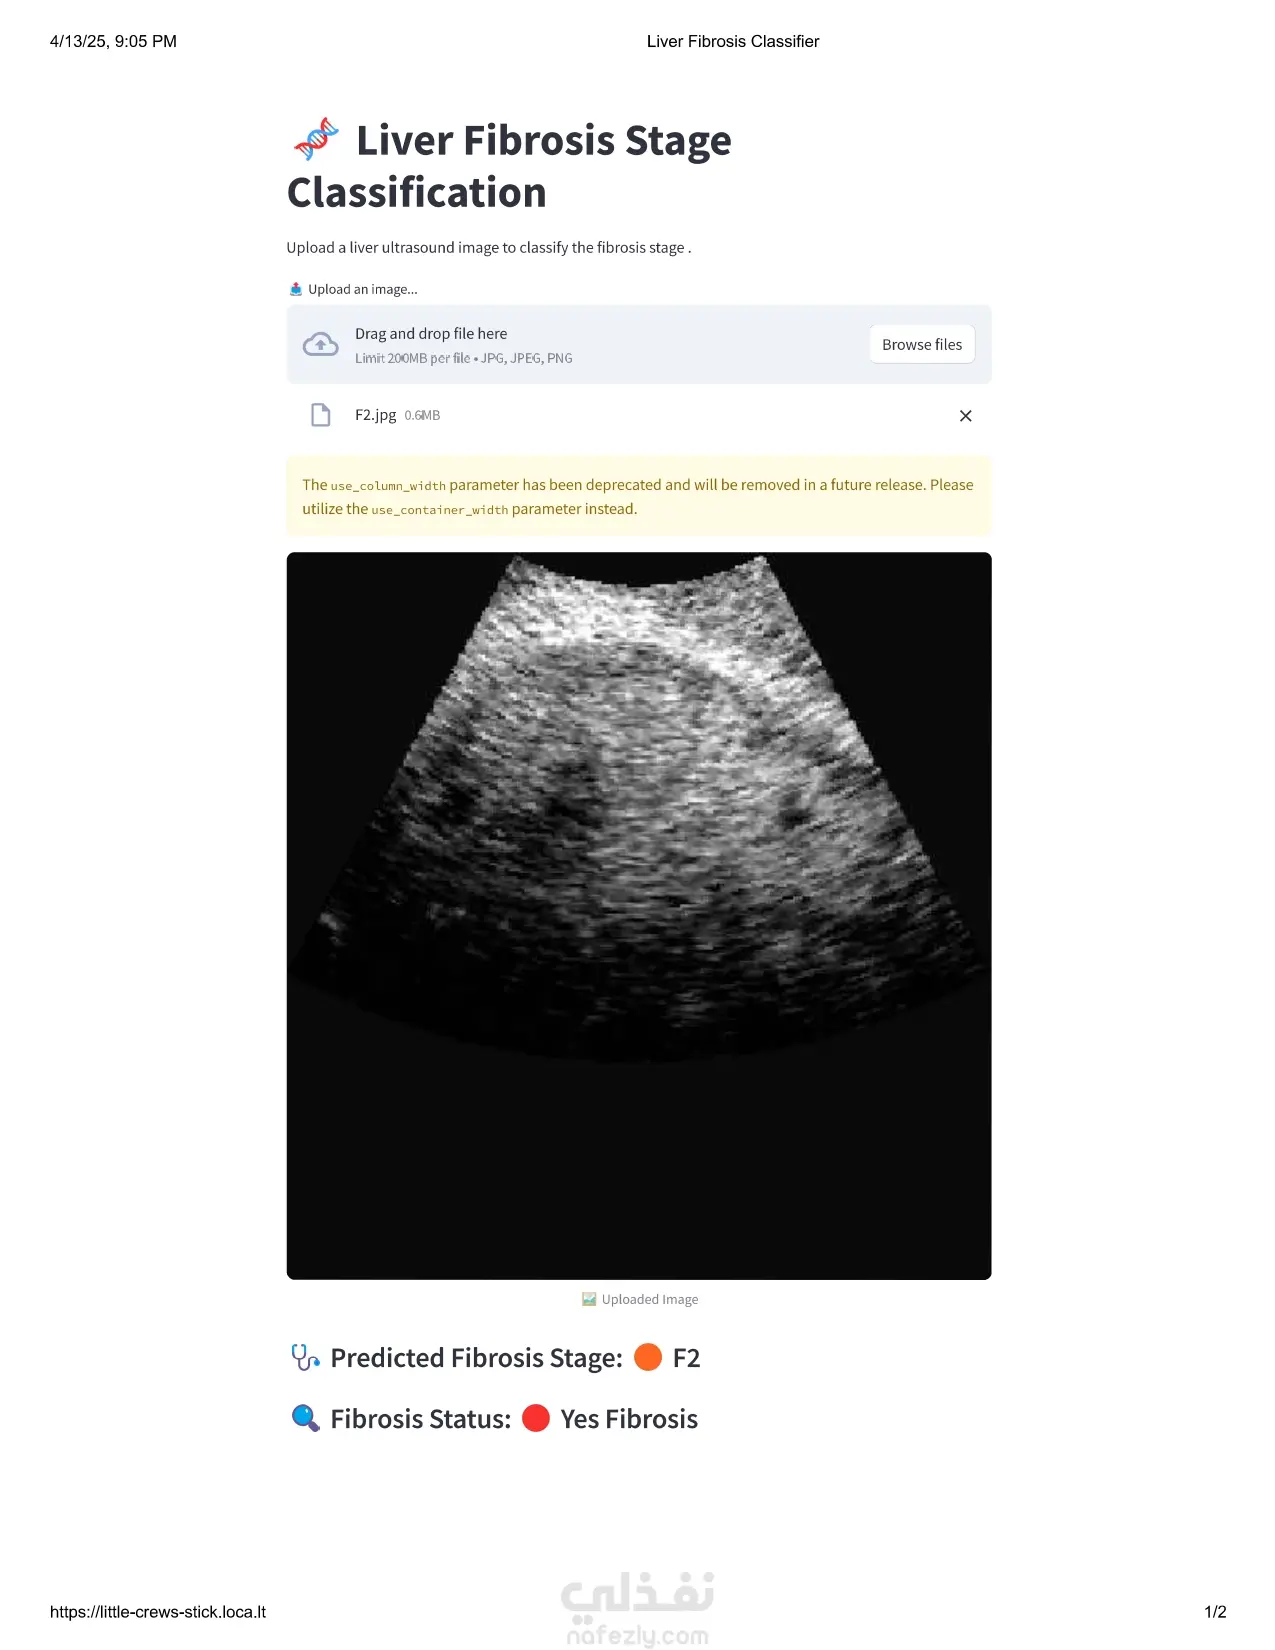Click the red circle next to Yes Fibrosis
Viewport: 1275px width, 1650px height.
536,1418
